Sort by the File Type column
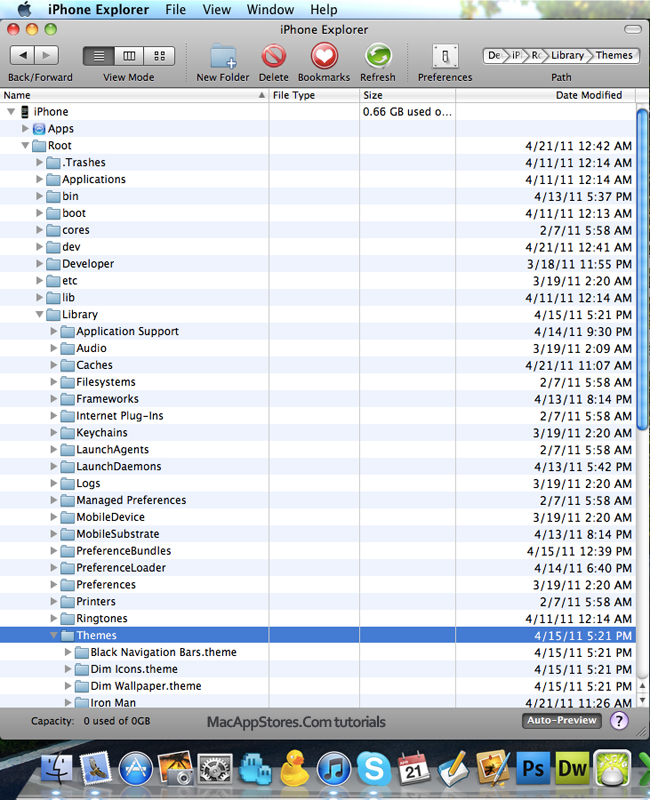 [x=314, y=95]
